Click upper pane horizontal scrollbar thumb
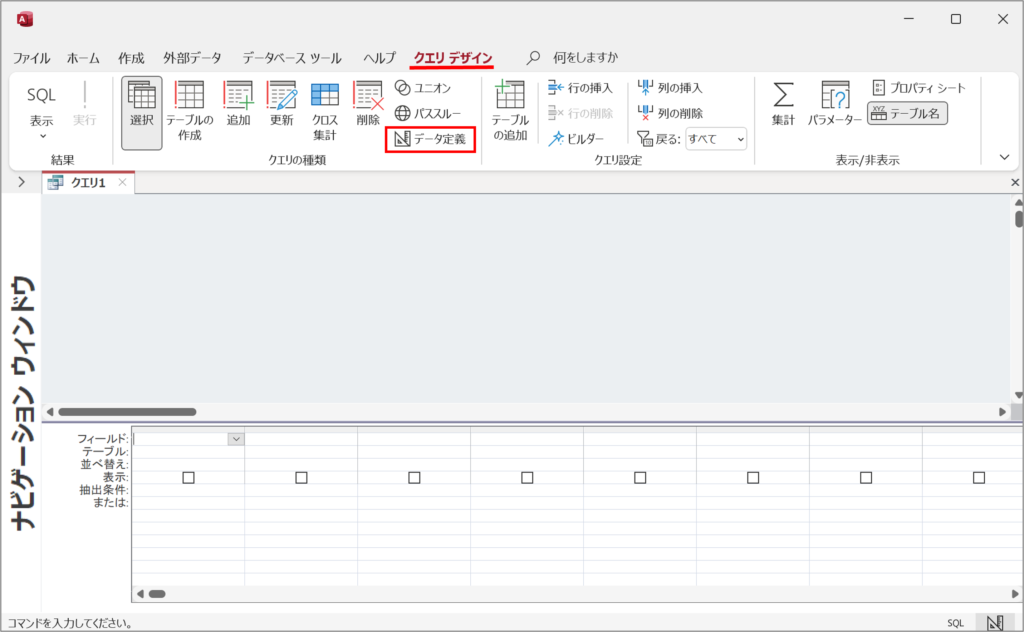Viewport: 1024px width, 632px height. coord(127,412)
